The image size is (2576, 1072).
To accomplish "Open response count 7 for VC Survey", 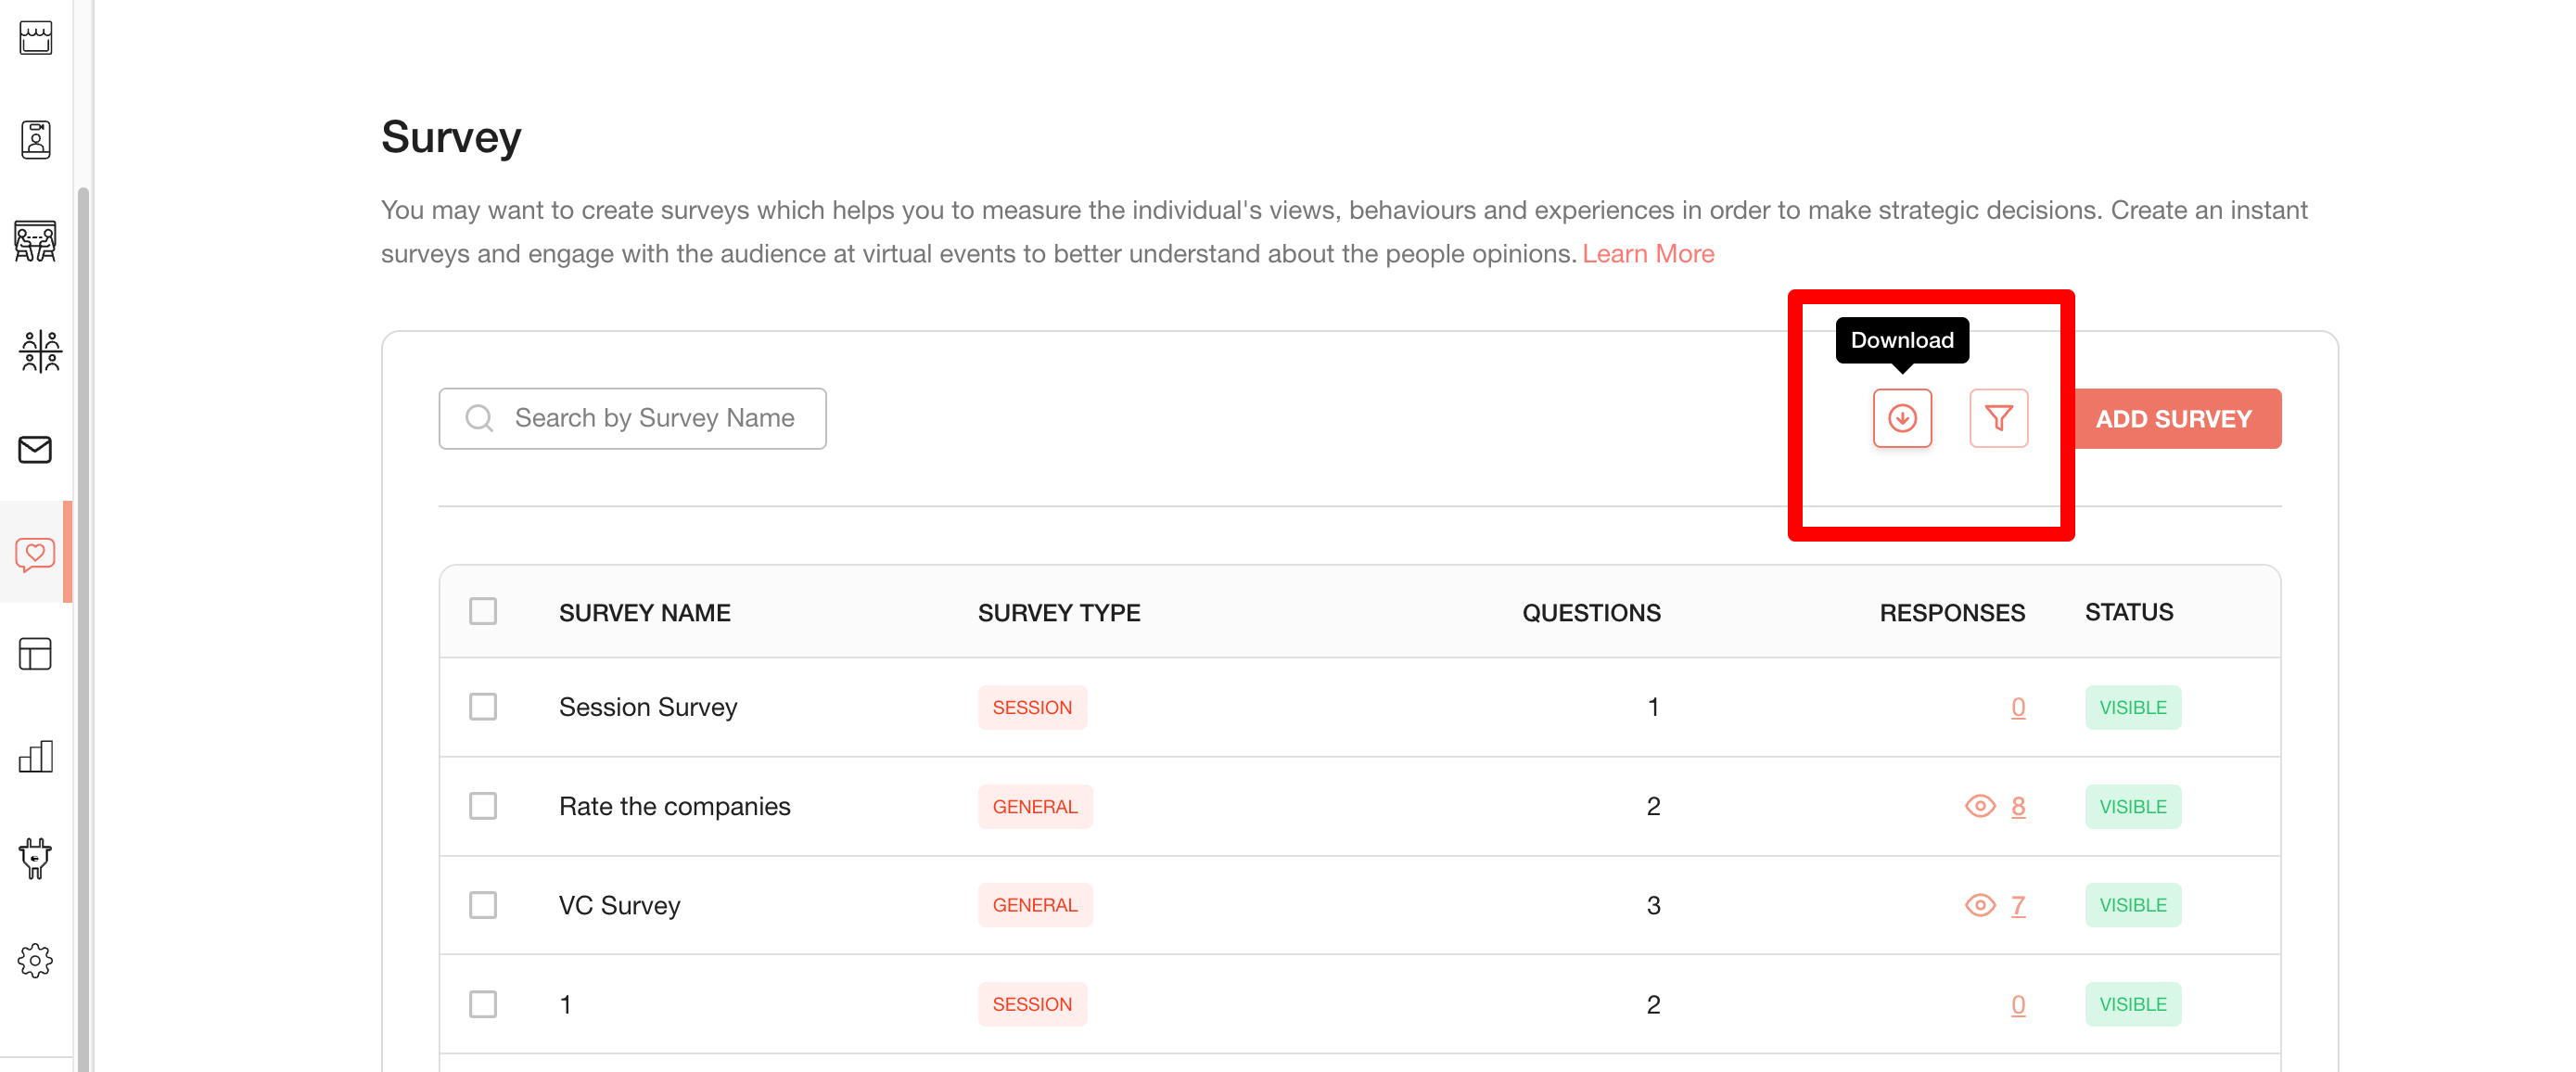I will 2018,905.
